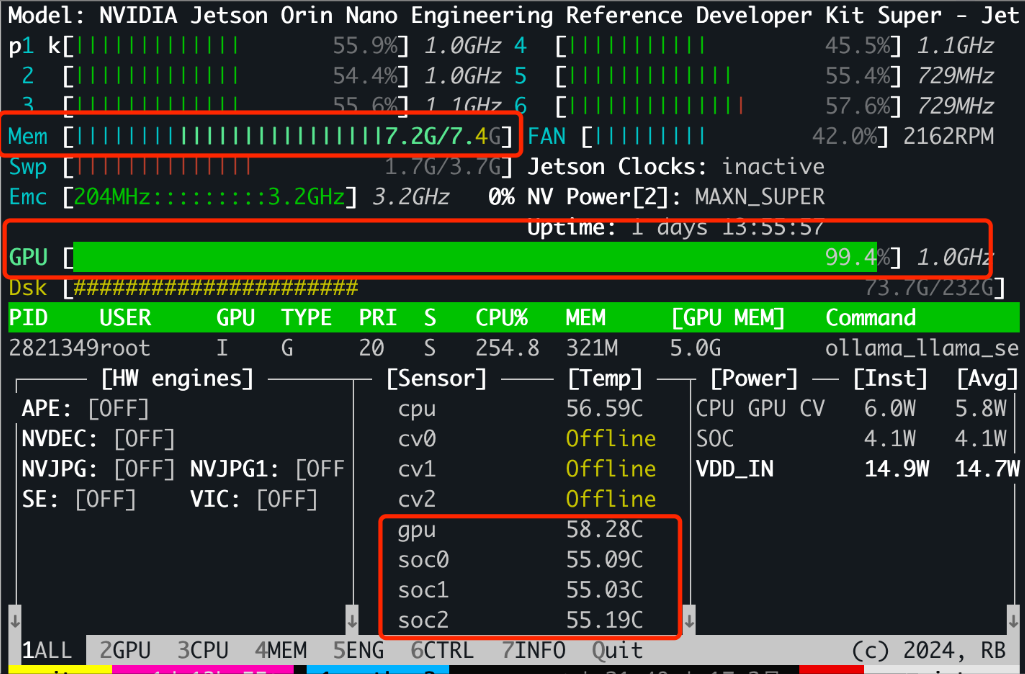1025x674 pixels.
Task: Click the Command column header
Action: 870,318
